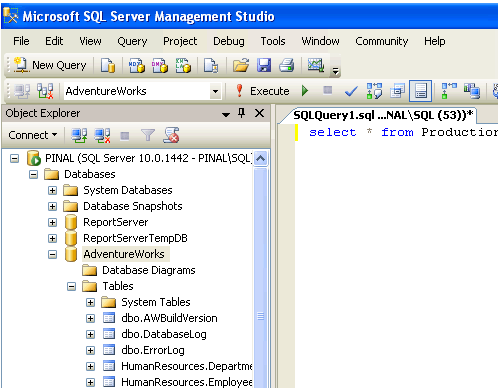Select dbo.ErrorLog table
This screenshot has height=388, width=498.
153,350
